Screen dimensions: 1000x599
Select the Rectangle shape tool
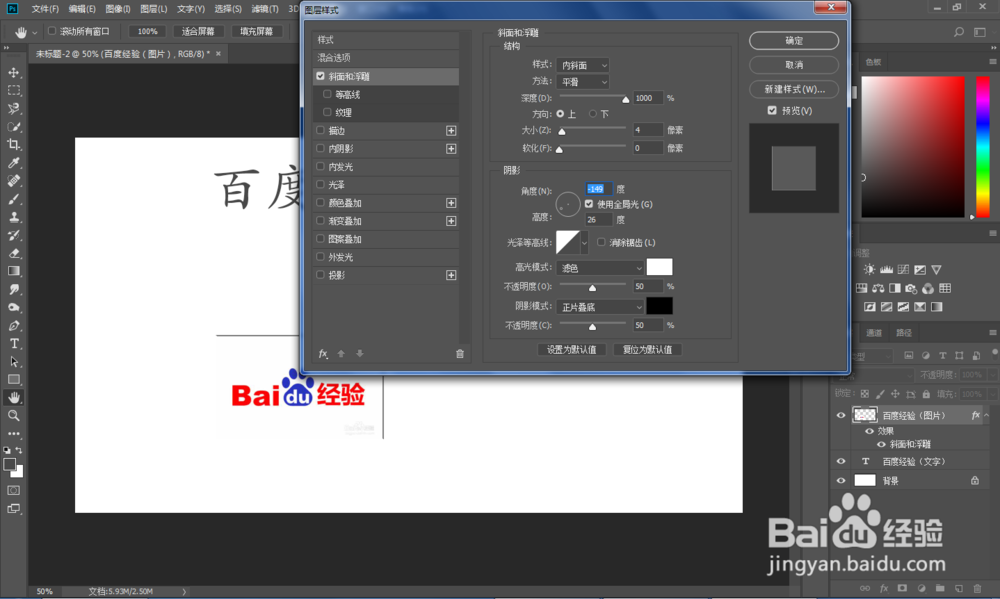click(13, 380)
